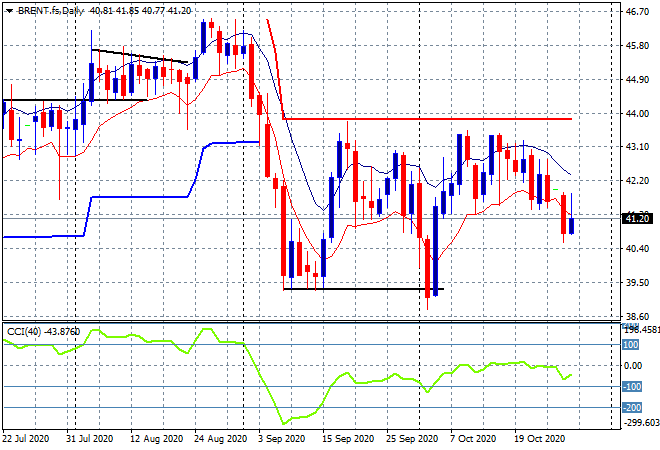The image size is (660, 450).
Task: Click the 3 Sep 2020 date label
Action: tap(282, 439)
